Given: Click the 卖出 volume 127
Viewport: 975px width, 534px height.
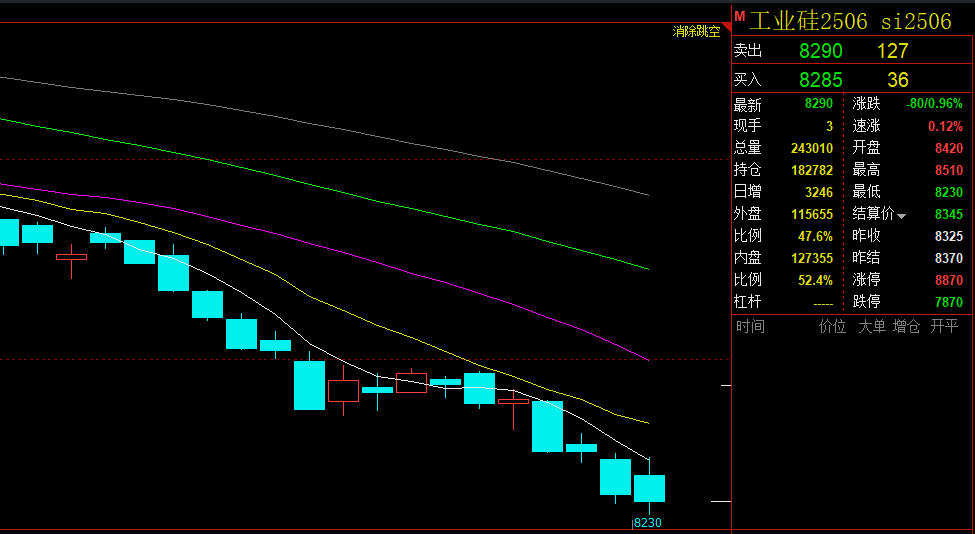Looking at the screenshot, I should pyautogui.click(x=893, y=51).
